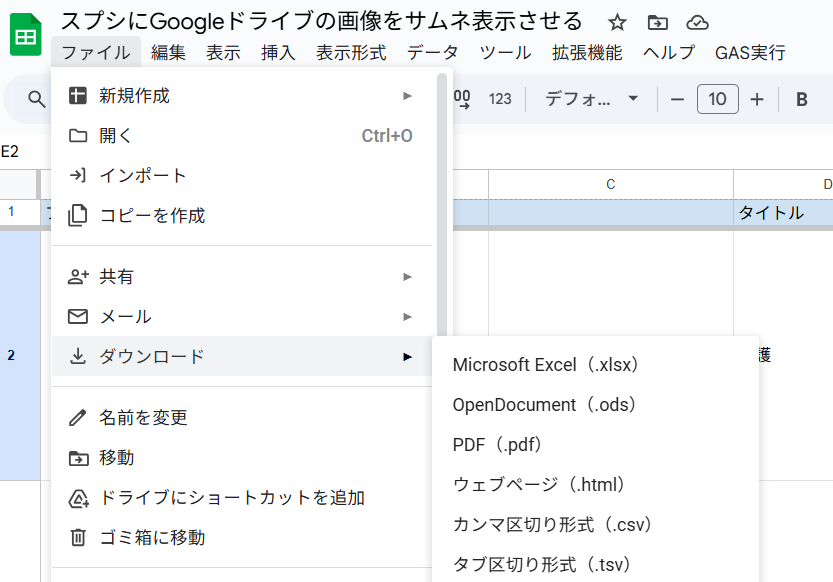Select ゴミ箱に移動 menu entry
This screenshot has width=833, height=582.
coord(242,537)
